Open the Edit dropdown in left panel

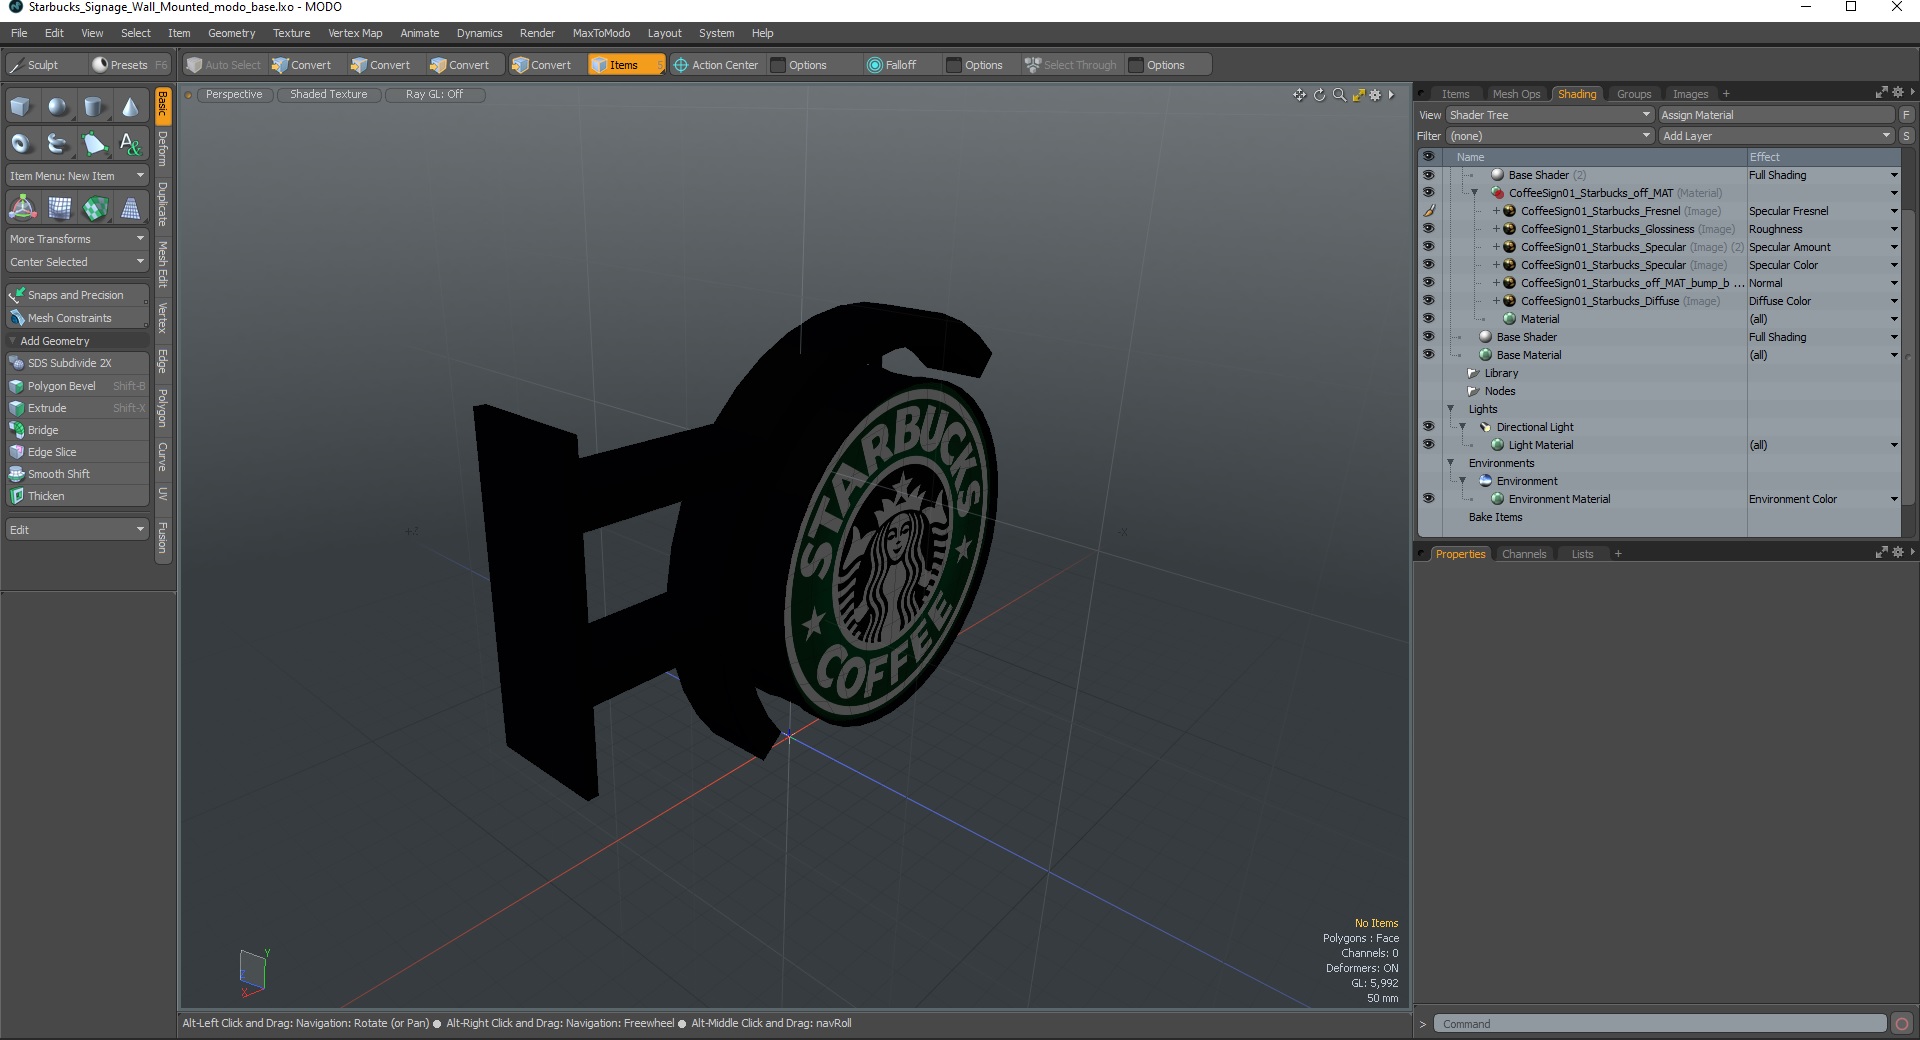click(x=77, y=530)
